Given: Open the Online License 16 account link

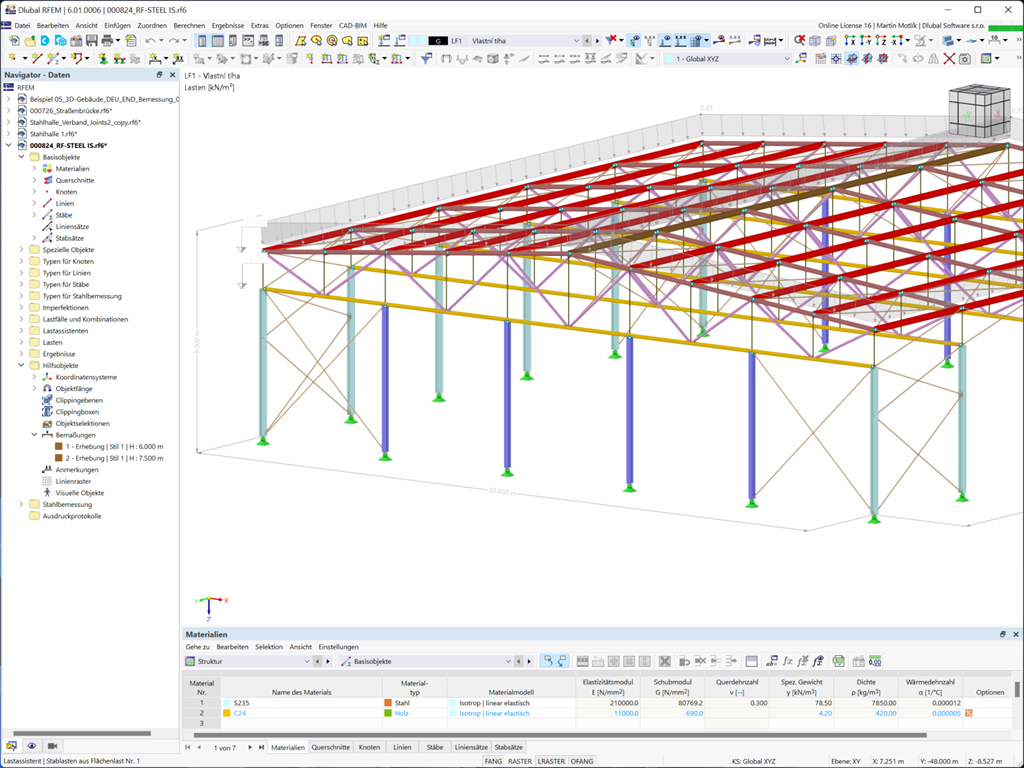Looking at the screenshot, I should (845, 25).
